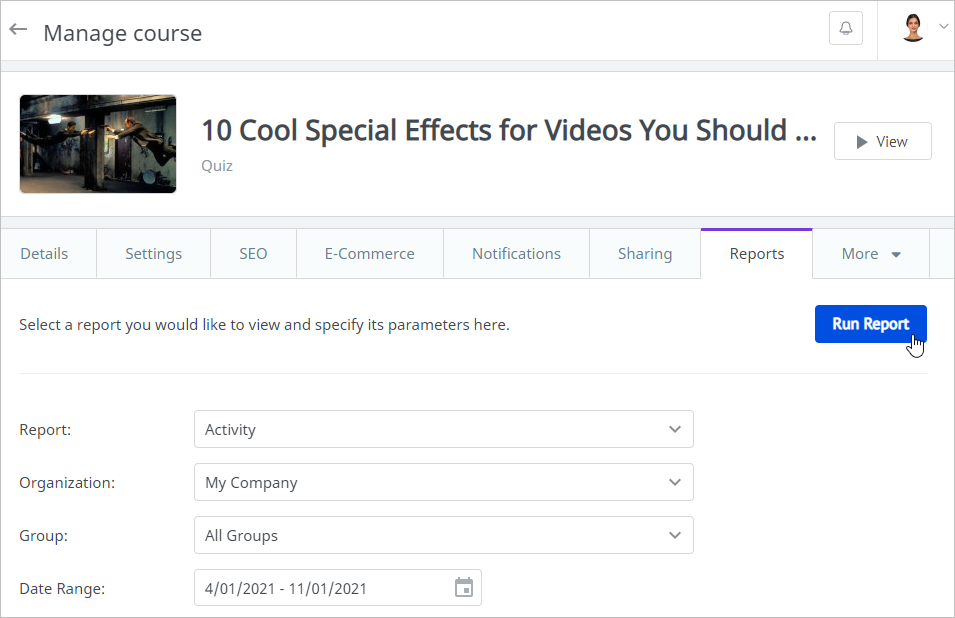Click the course video thumbnail

tap(98, 144)
